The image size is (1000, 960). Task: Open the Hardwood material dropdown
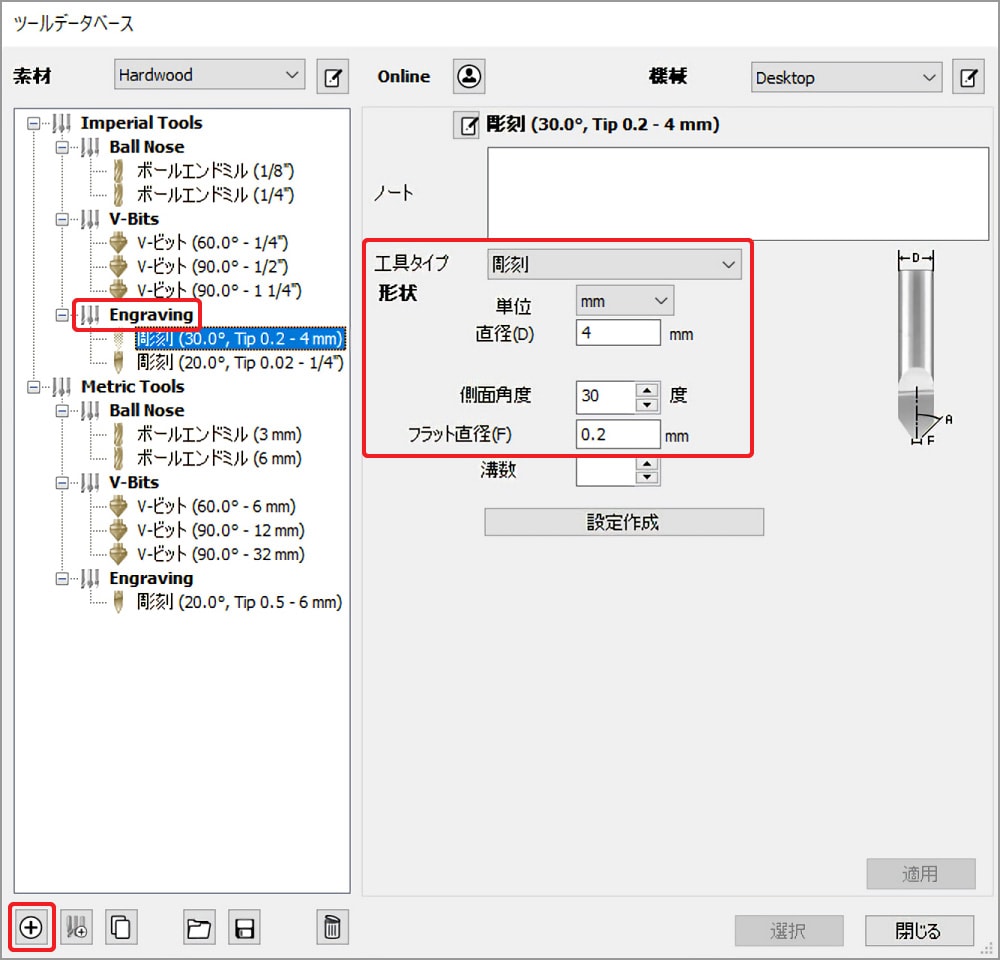click(209, 75)
